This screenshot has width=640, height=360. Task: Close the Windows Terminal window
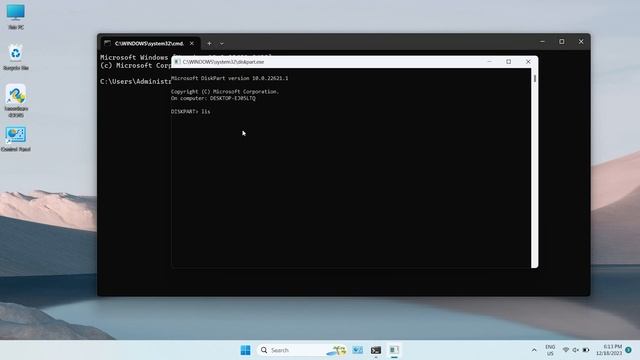pos(581,42)
